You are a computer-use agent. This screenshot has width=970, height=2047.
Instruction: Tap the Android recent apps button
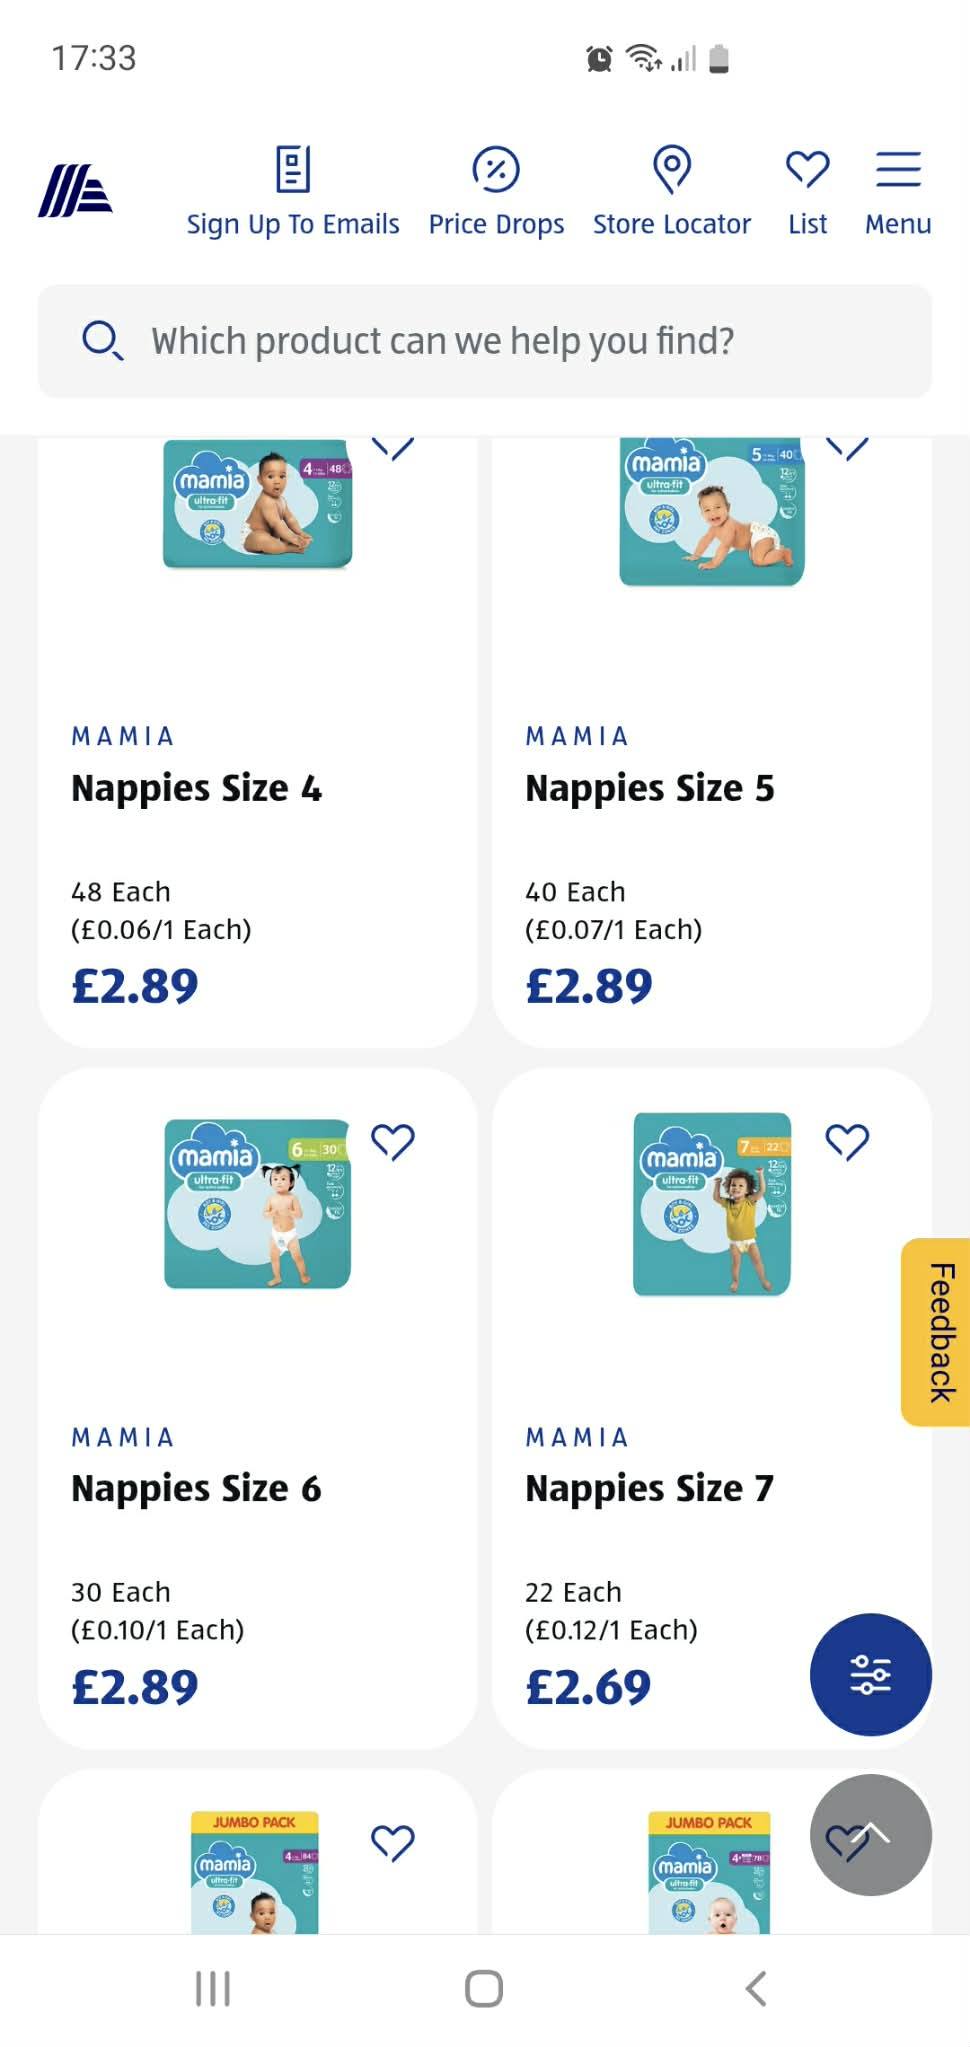pos(213,1989)
